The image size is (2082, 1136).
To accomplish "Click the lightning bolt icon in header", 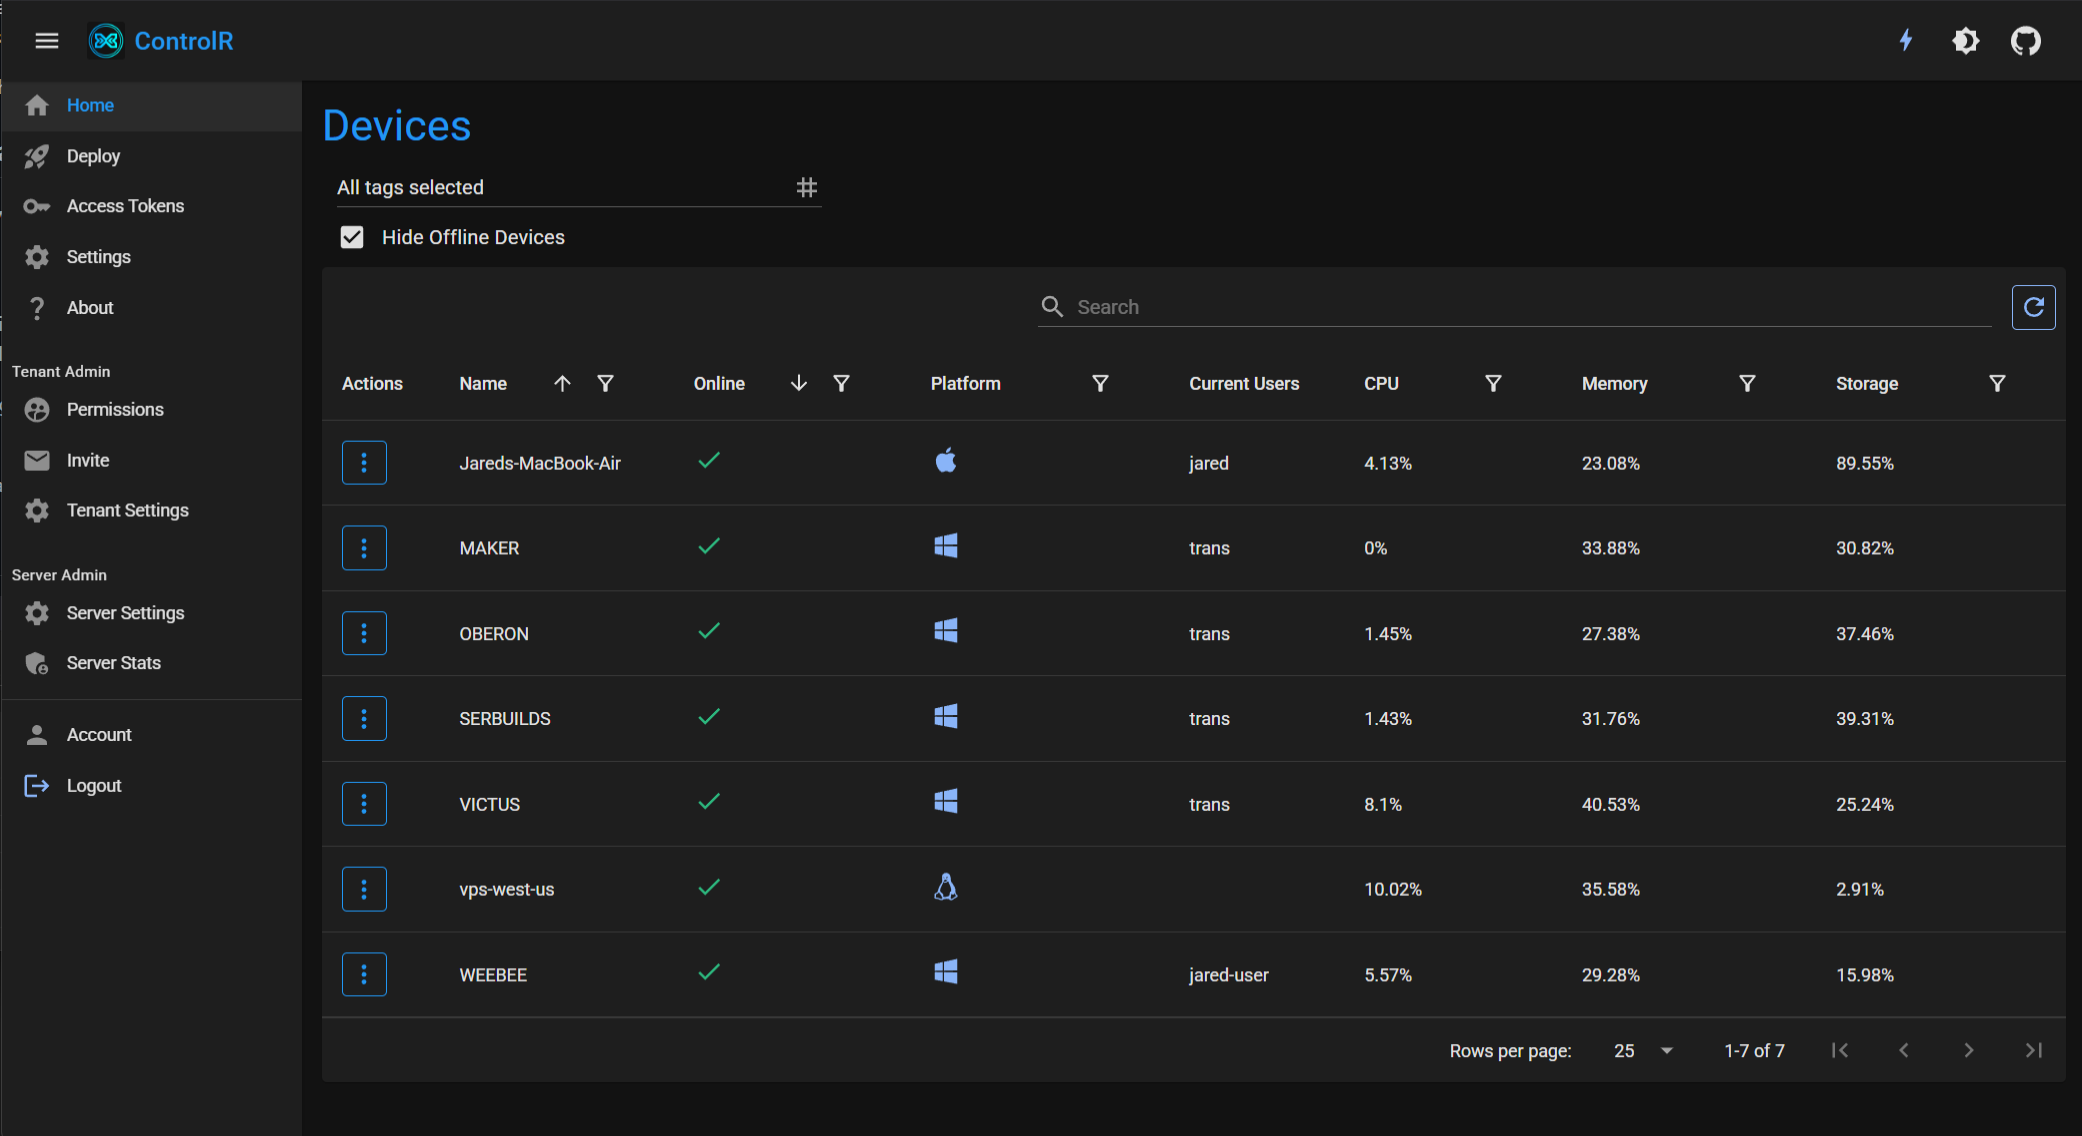I will coord(1906,41).
